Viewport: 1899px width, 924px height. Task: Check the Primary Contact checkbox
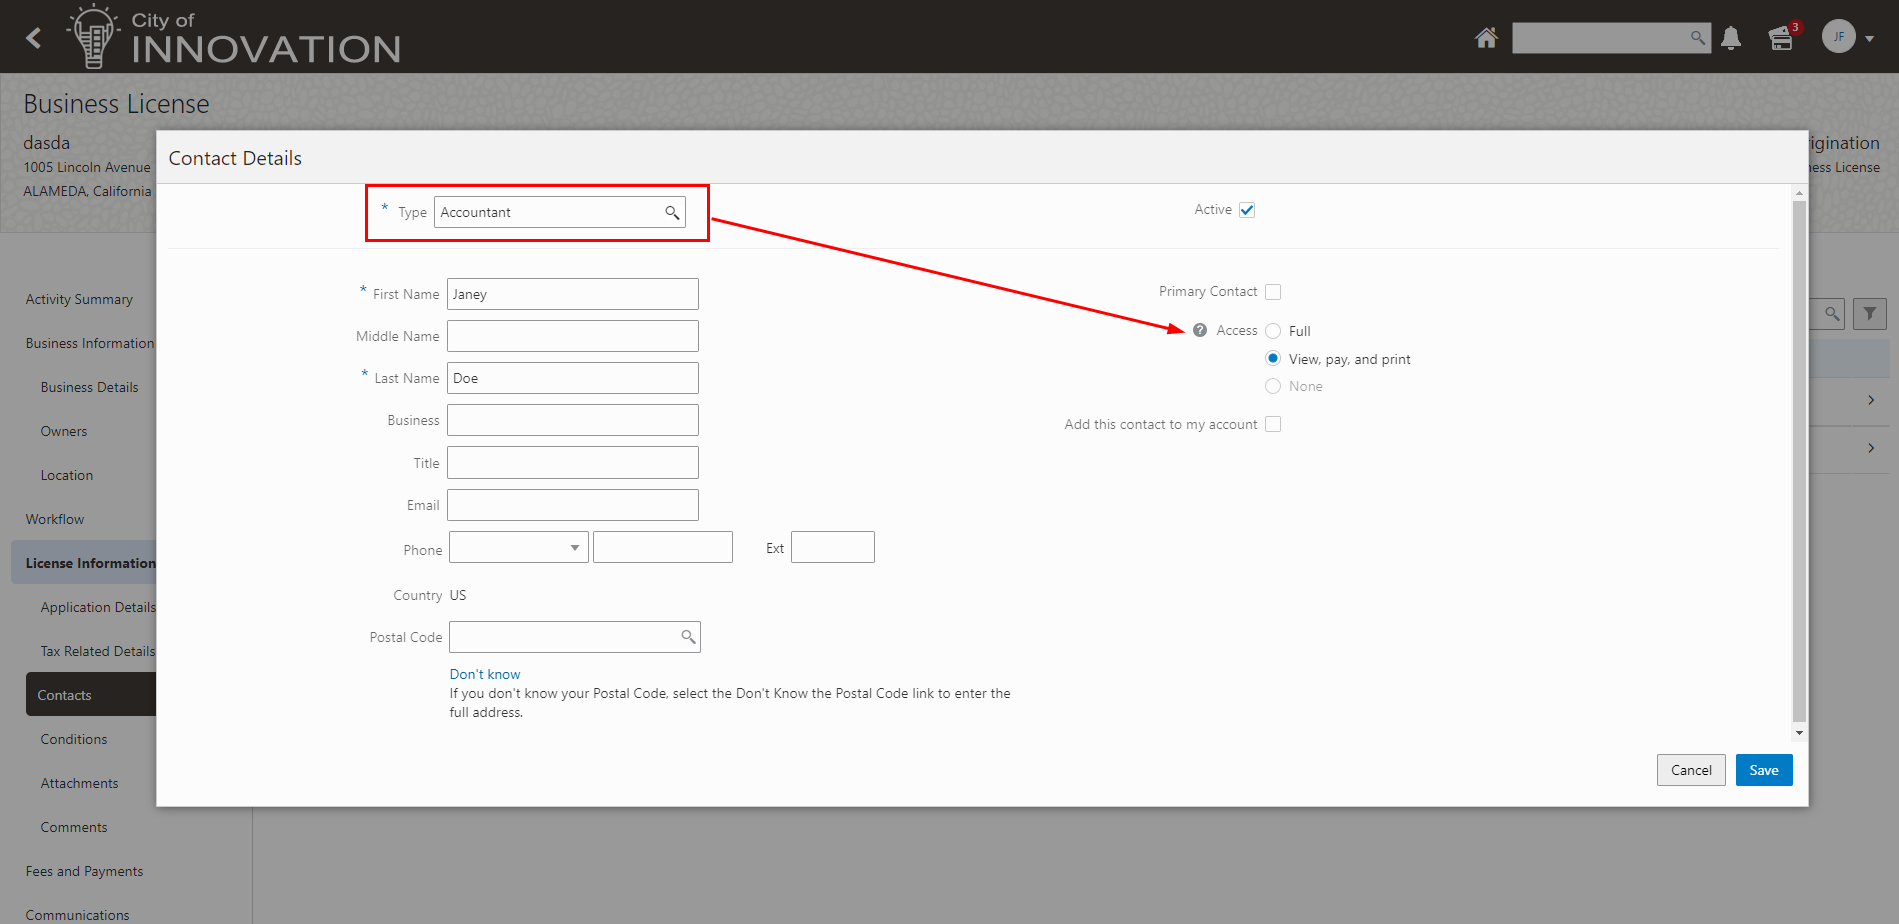pyautogui.click(x=1273, y=292)
